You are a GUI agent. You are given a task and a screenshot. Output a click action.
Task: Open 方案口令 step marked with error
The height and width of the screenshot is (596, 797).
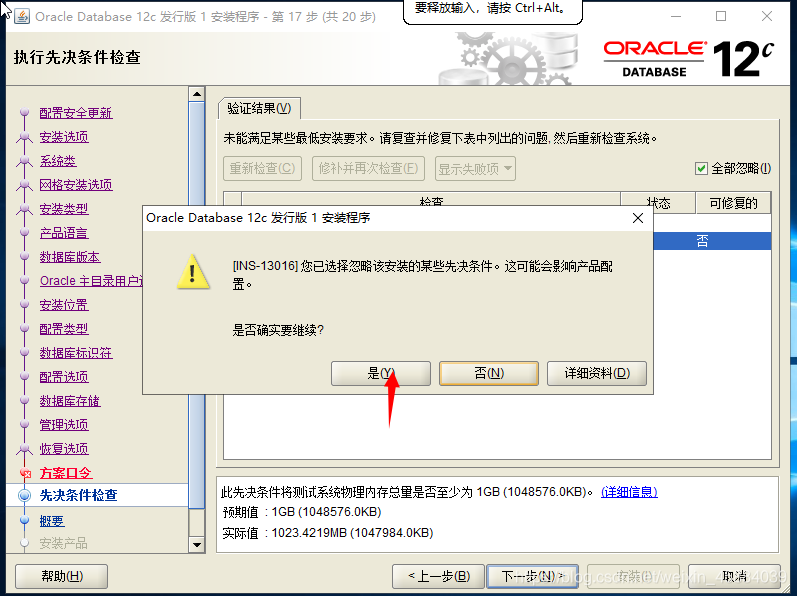[x=66, y=473]
